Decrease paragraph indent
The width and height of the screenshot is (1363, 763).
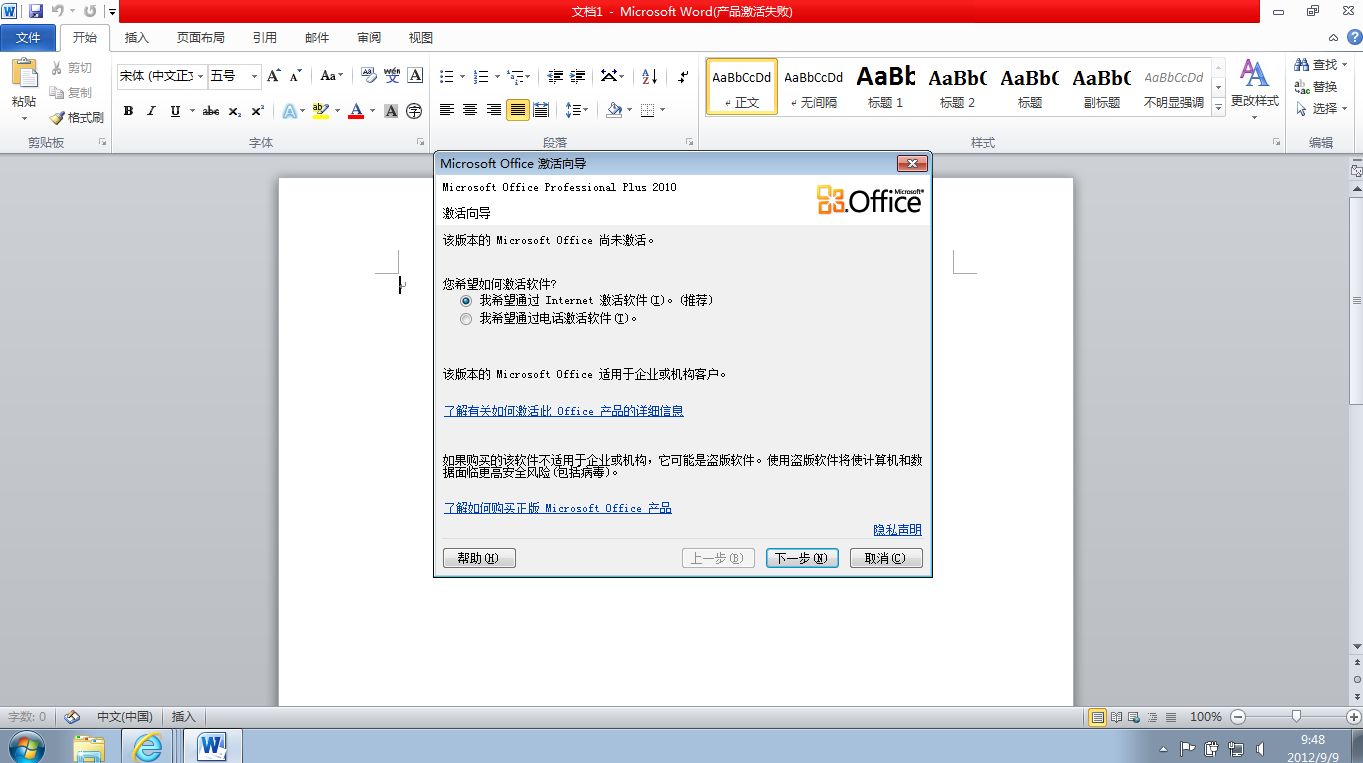coord(555,76)
